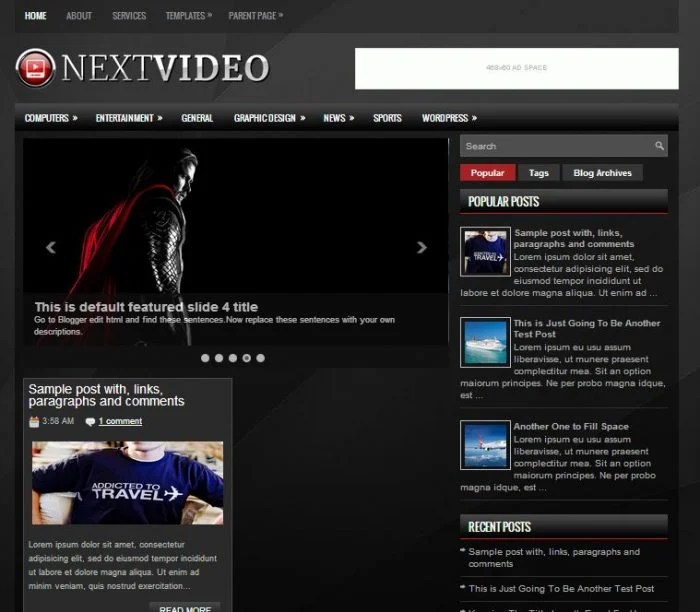Open the News category dropdown
The height and width of the screenshot is (612, 700).
pos(339,118)
